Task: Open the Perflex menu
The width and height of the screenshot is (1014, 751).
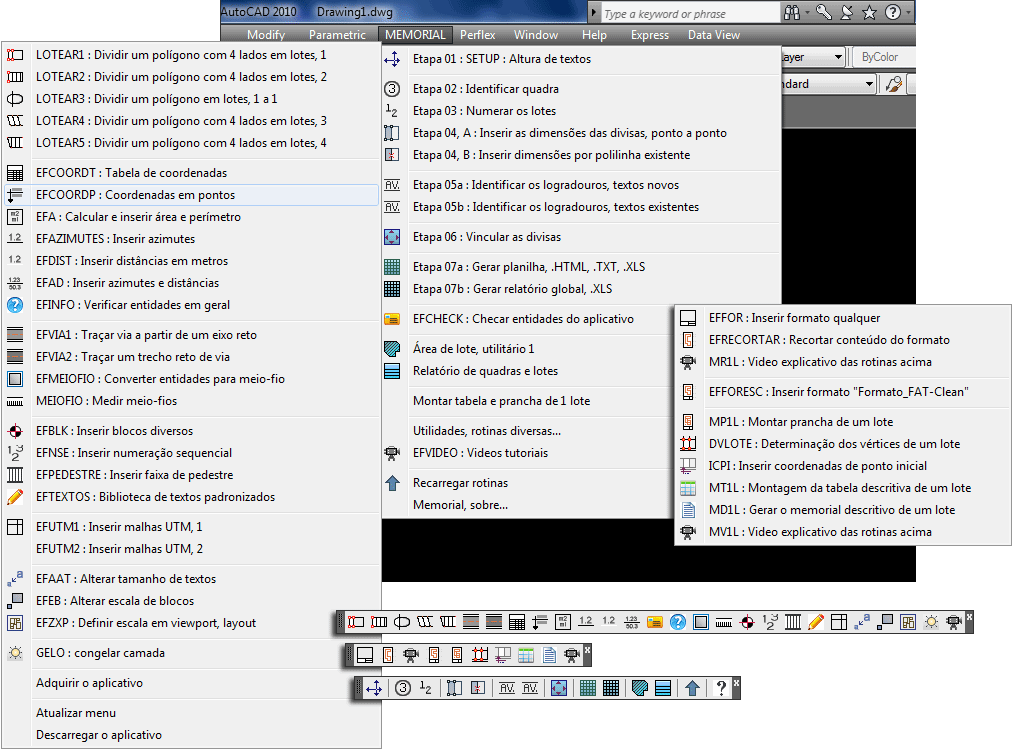Action: tap(478, 35)
